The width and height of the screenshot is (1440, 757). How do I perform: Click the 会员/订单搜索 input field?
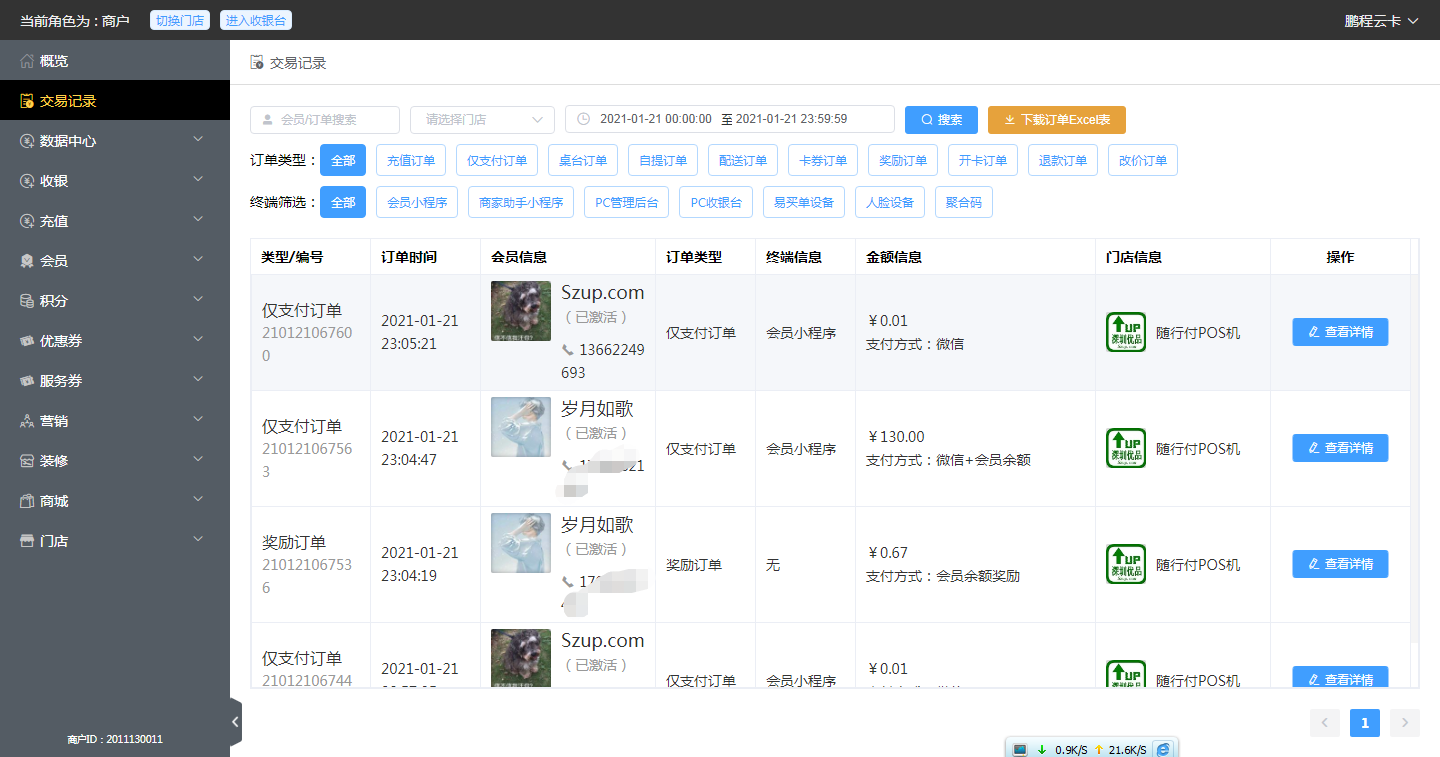325,119
